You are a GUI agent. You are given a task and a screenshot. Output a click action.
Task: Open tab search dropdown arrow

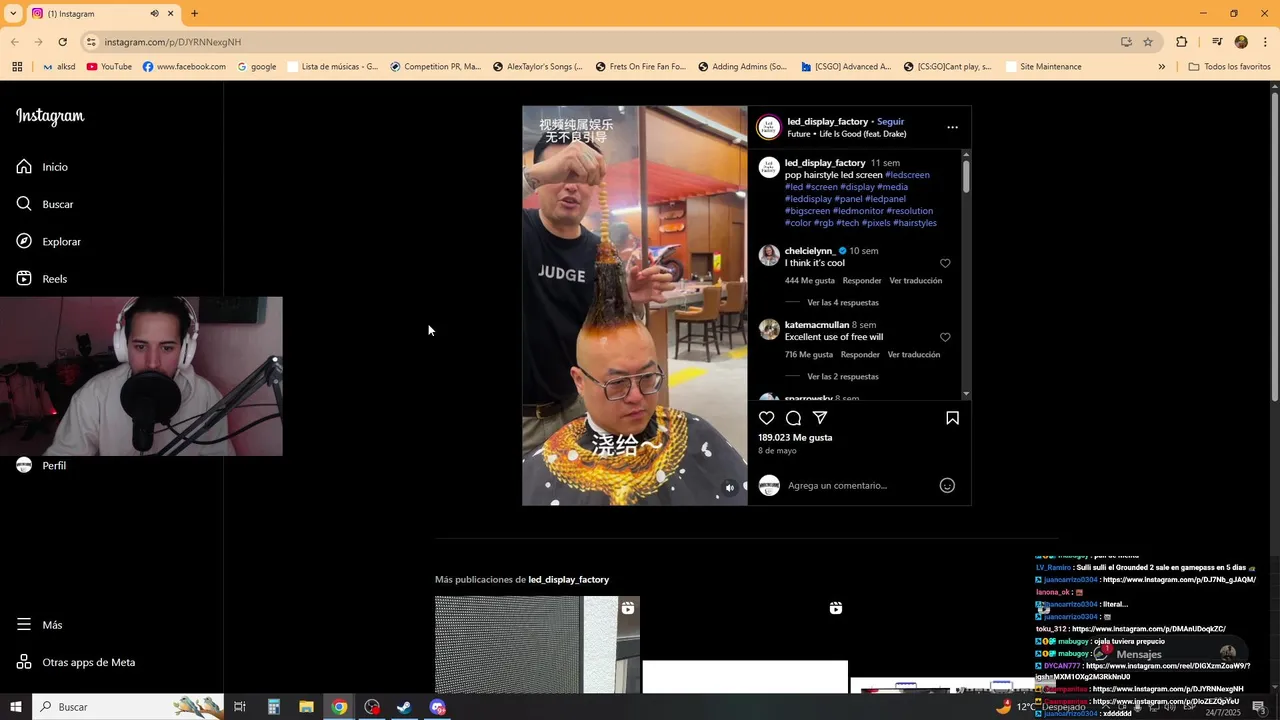tap(13, 14)
